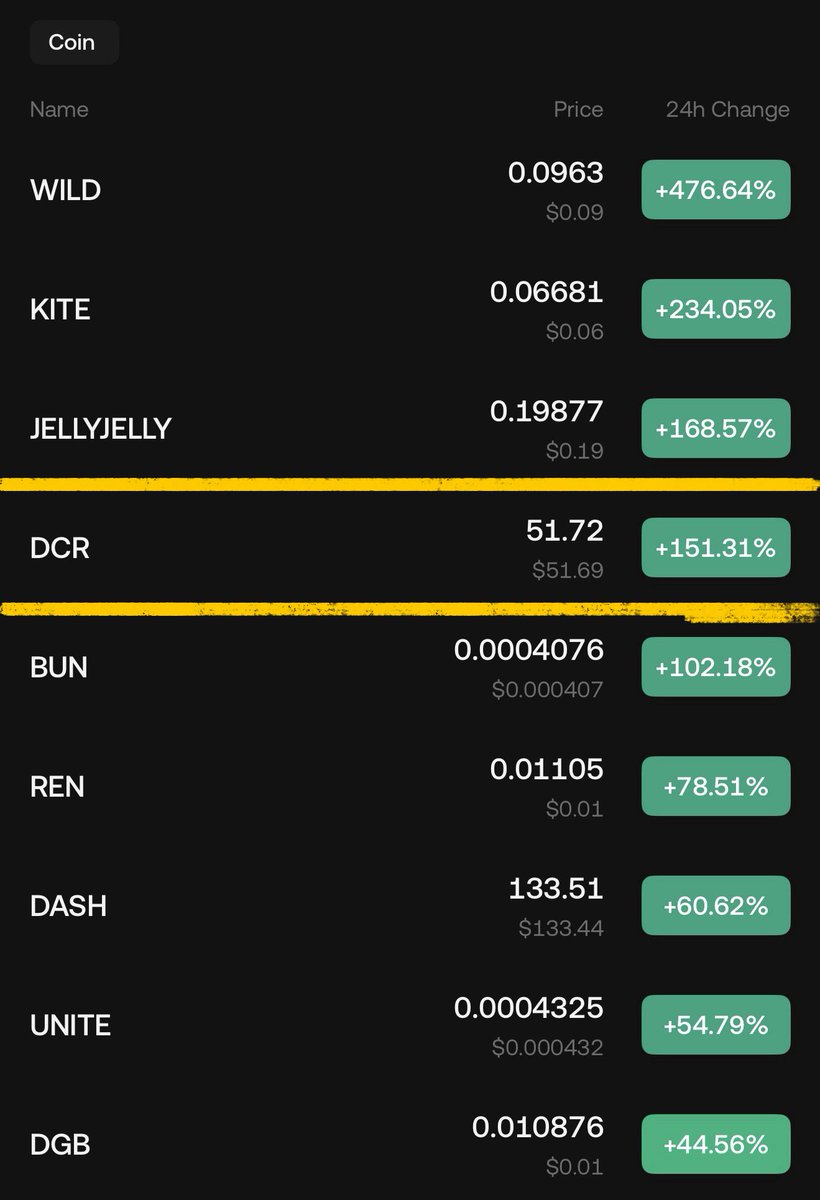Open the KITE coin row
This screenshot has height=1200, width=820.
61,309
